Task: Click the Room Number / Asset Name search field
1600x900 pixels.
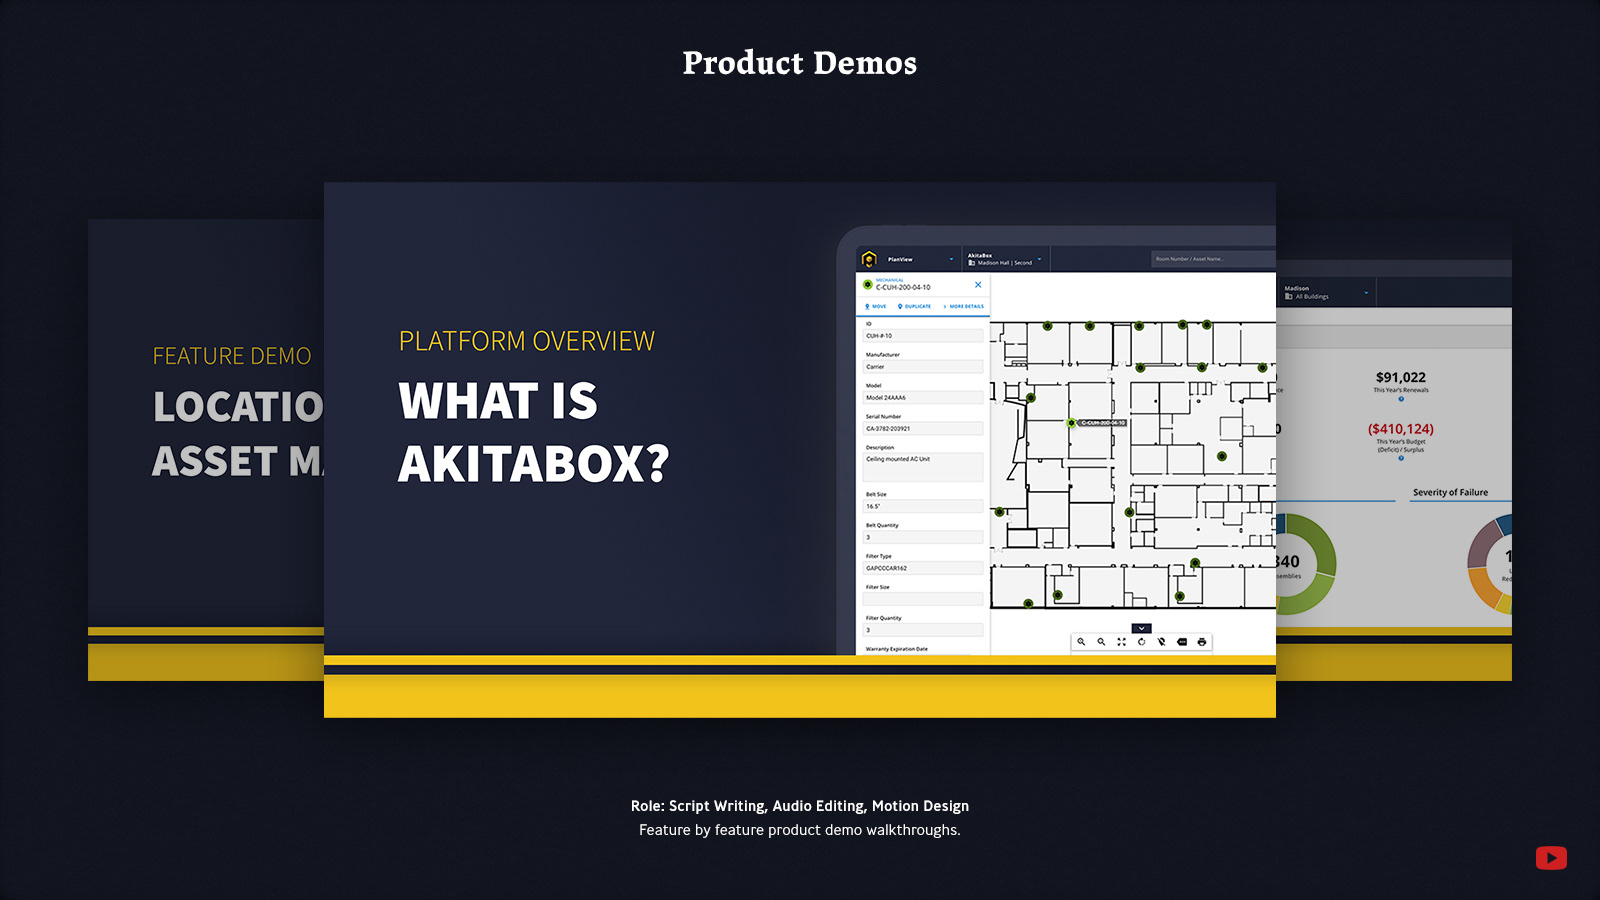Action: click(1213, 259)
